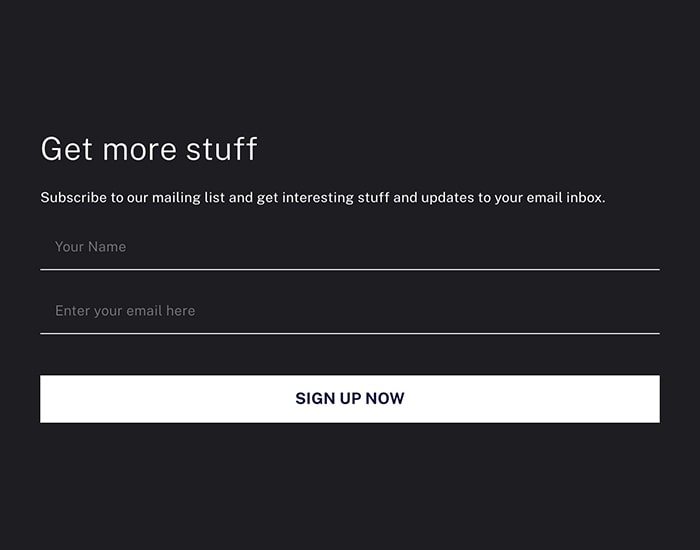Click the underline beneath the email field
The width and height of the screenshot is (700, 550).
pyautogui.click(x=350, y=333)
